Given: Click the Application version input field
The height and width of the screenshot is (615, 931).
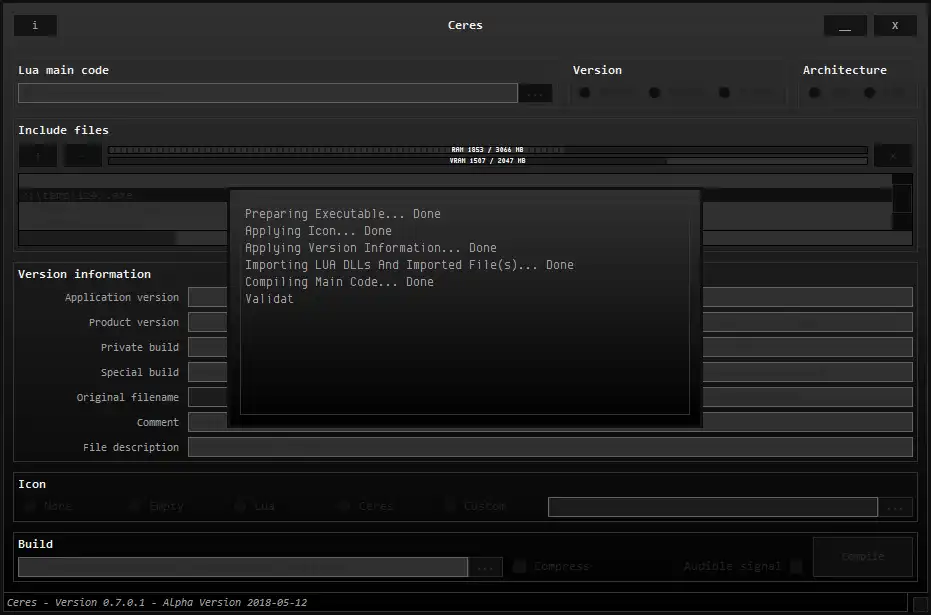Looking at the screenshot, I should coord(550,297).
